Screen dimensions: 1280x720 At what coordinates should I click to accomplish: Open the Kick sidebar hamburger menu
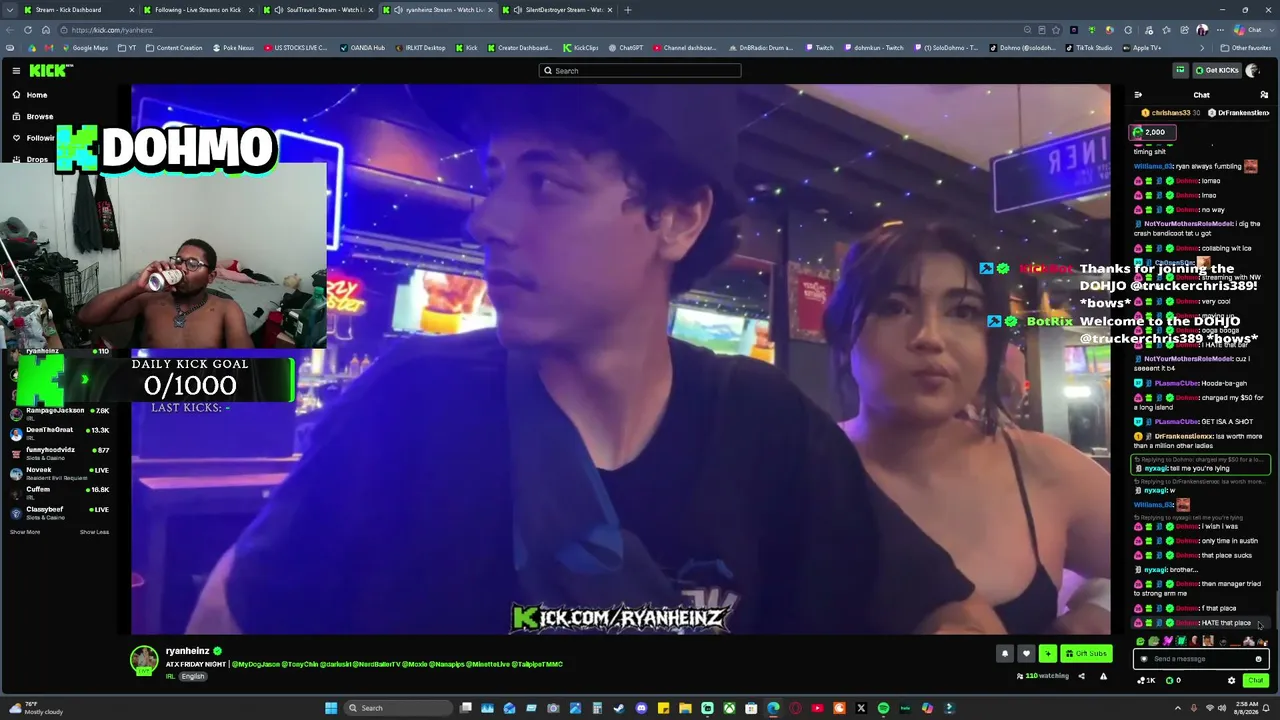[x=16, y=70]
